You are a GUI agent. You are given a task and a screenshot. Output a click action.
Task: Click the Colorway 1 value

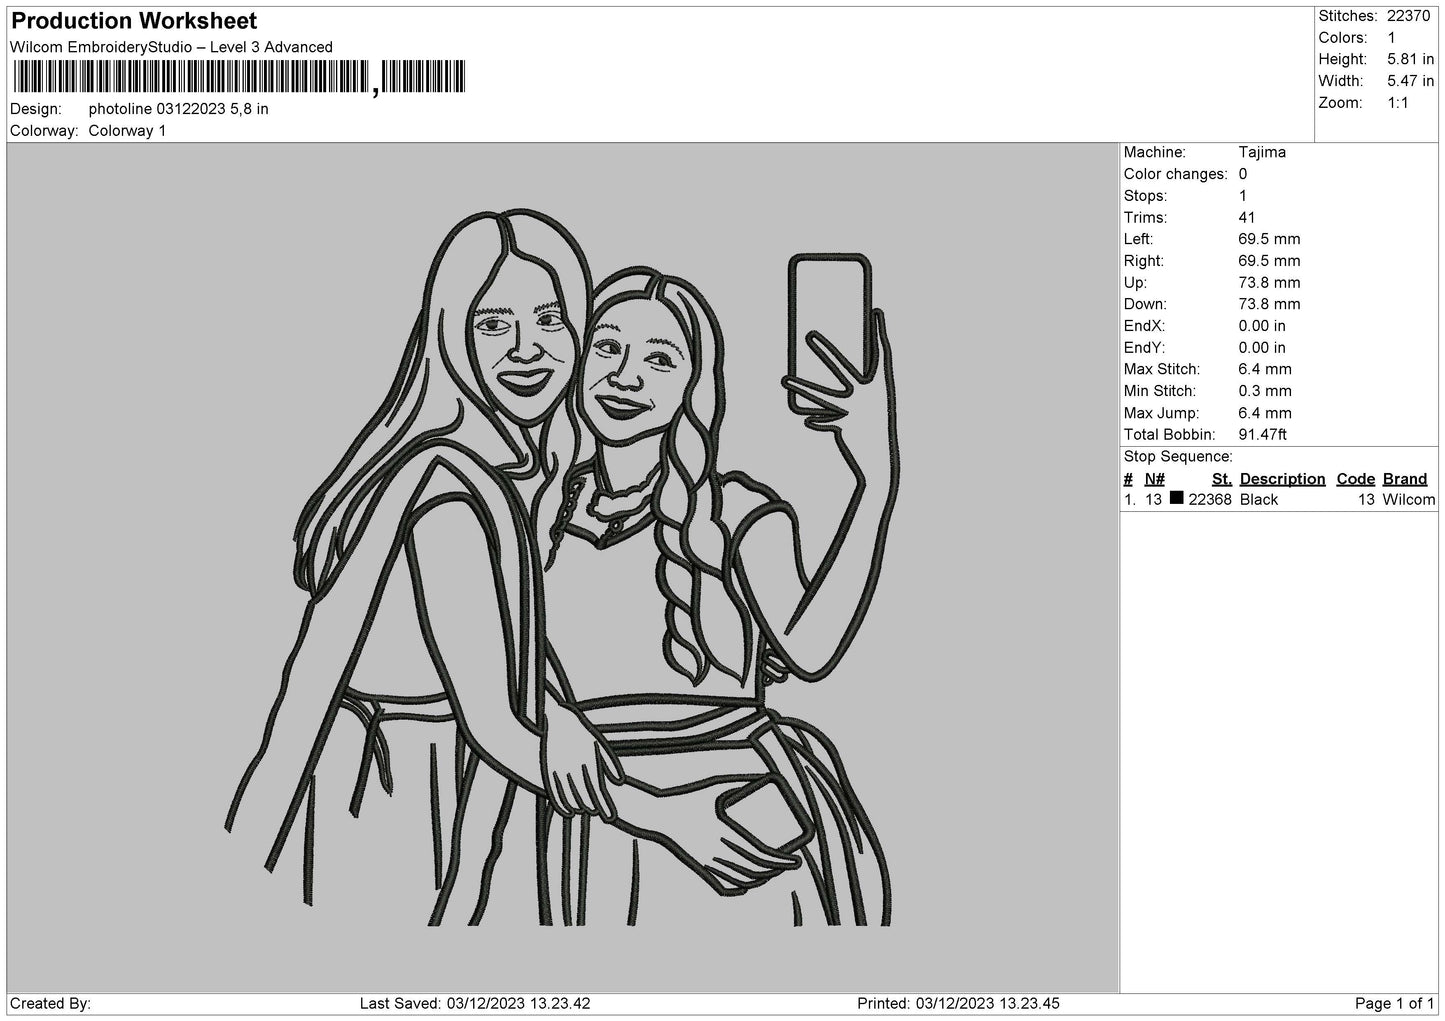[x=127, y=131]
